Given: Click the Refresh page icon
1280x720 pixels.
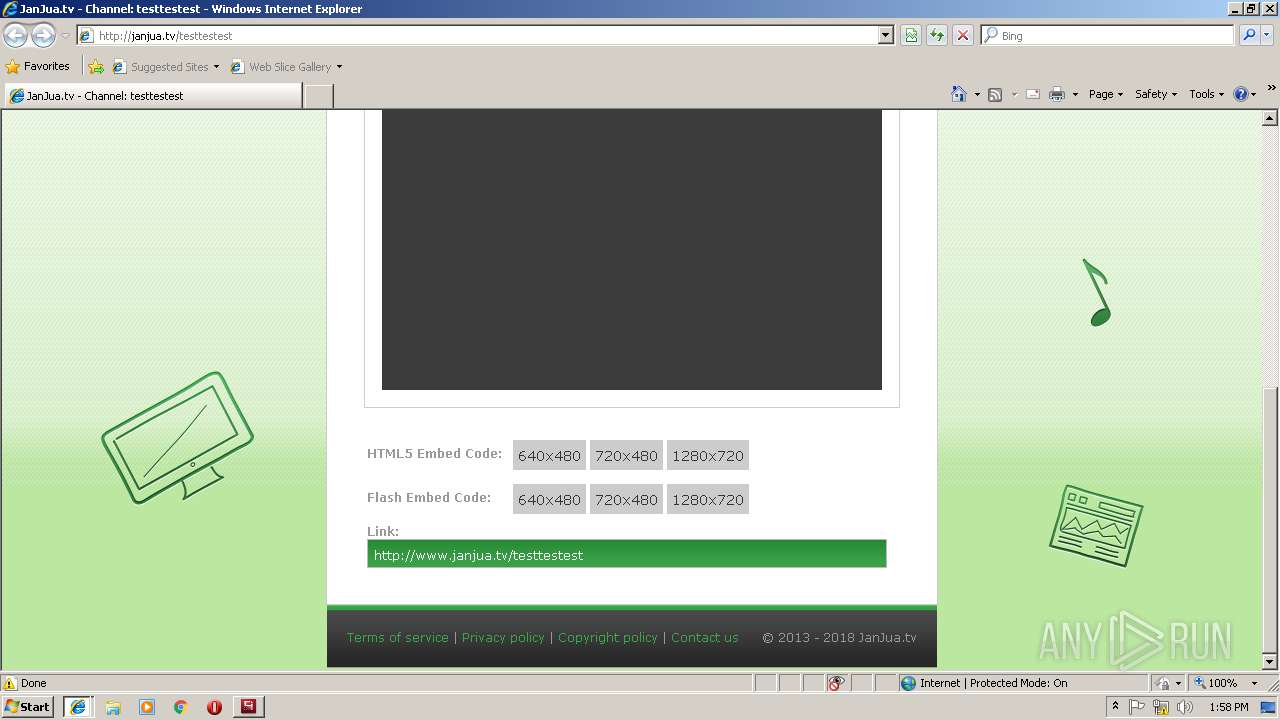Looking at the screenshot, I should (x=937, y=35).
